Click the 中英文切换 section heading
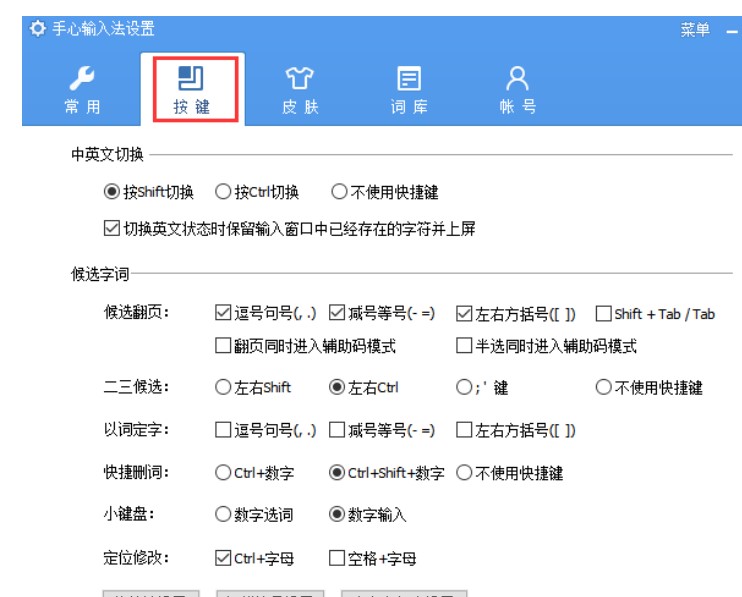742x597 pixels. (107, 154)
